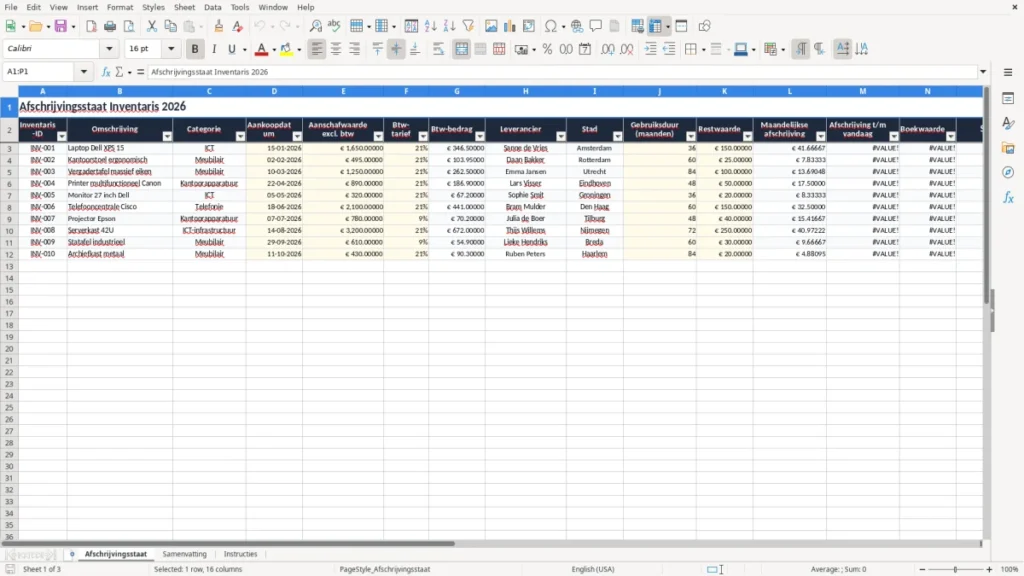Switch to the Samenvatting sheet tab

(x=184, y=554)
